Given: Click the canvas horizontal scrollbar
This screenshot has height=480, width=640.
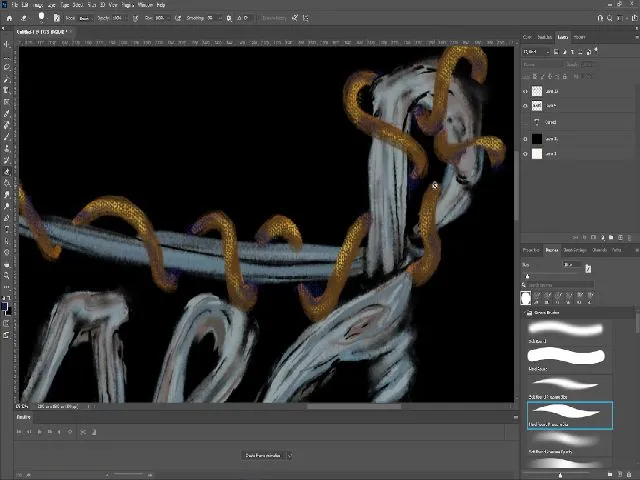Looking at the screenshot, I should [x=354, y=406].
